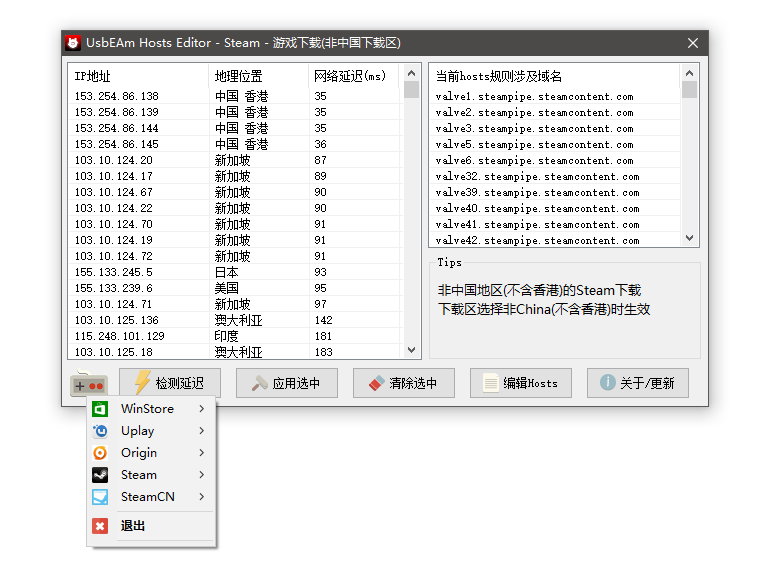Screen dimensions: 761x576
Task: Click the blue Uplay swirl icon
Action: click(x=100, y=431)
